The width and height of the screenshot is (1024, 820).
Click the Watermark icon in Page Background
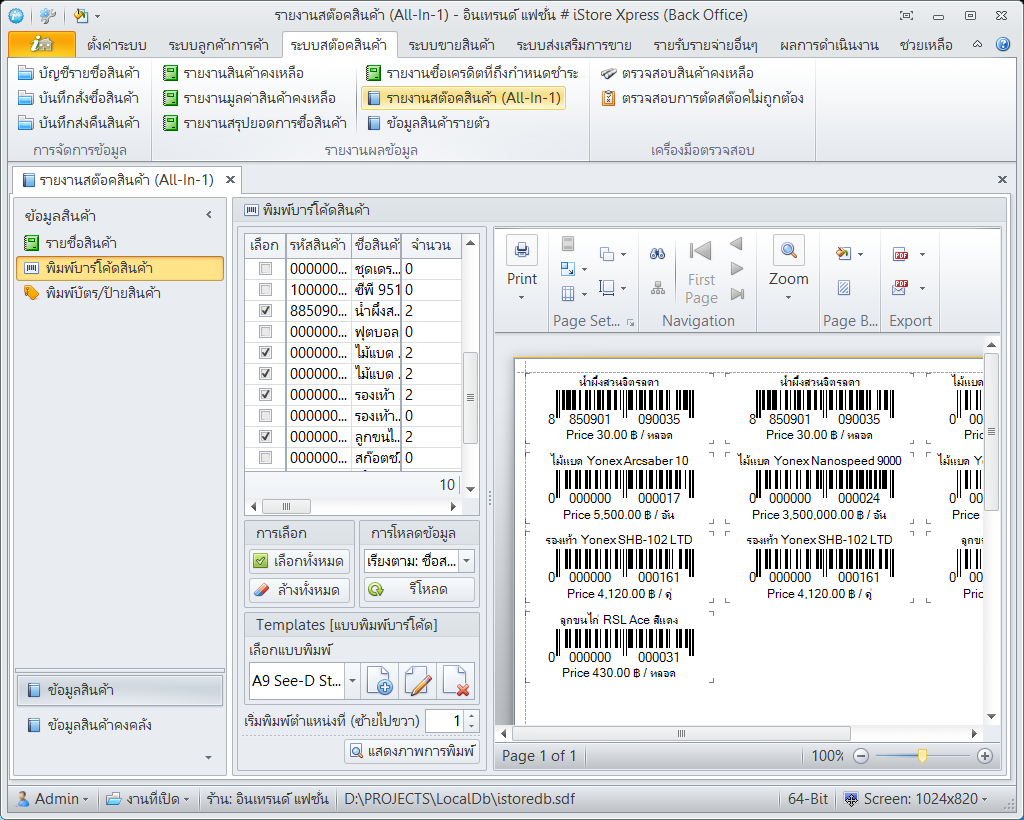coord(844,288)
